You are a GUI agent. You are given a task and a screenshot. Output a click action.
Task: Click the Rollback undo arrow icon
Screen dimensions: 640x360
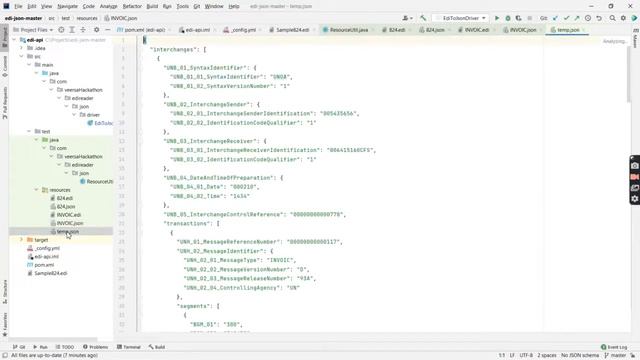(x=599, y=18)
